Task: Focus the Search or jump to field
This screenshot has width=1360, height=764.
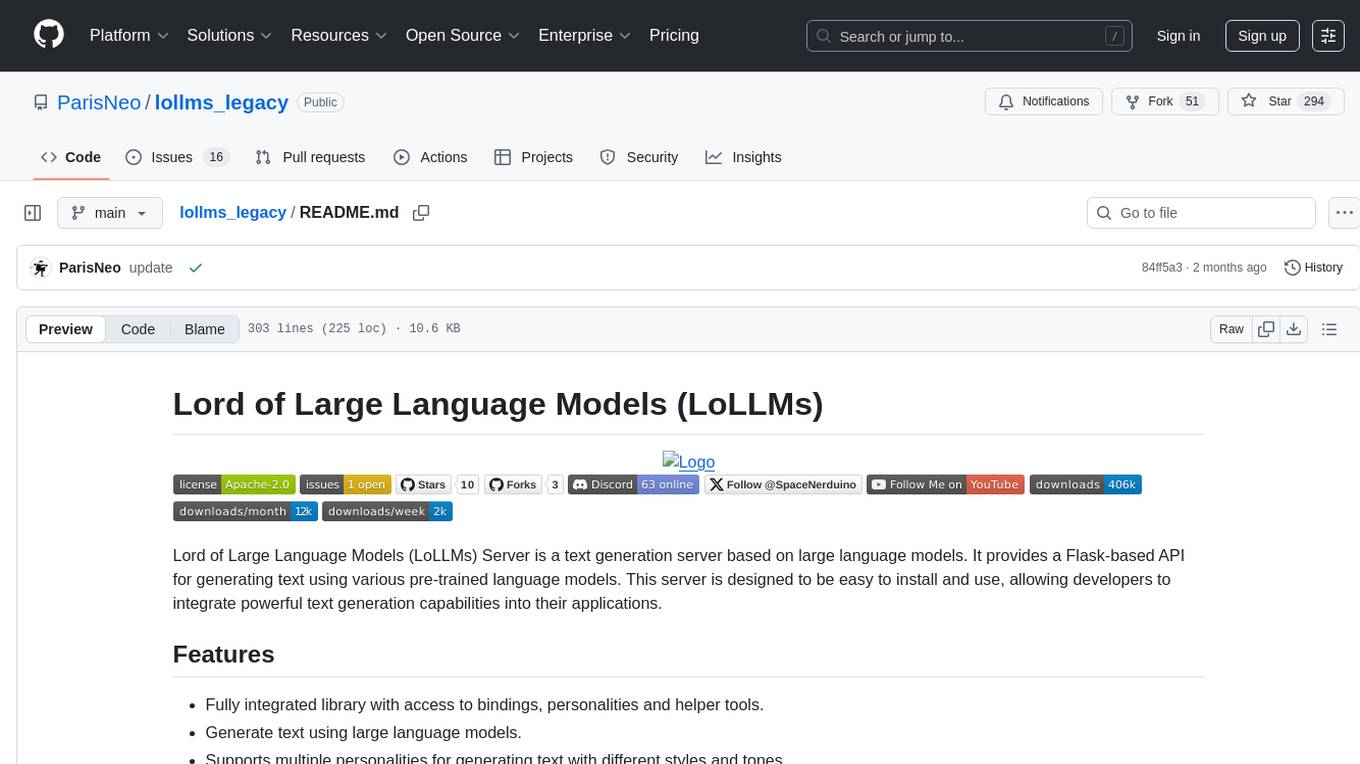Action: [970, 36]
